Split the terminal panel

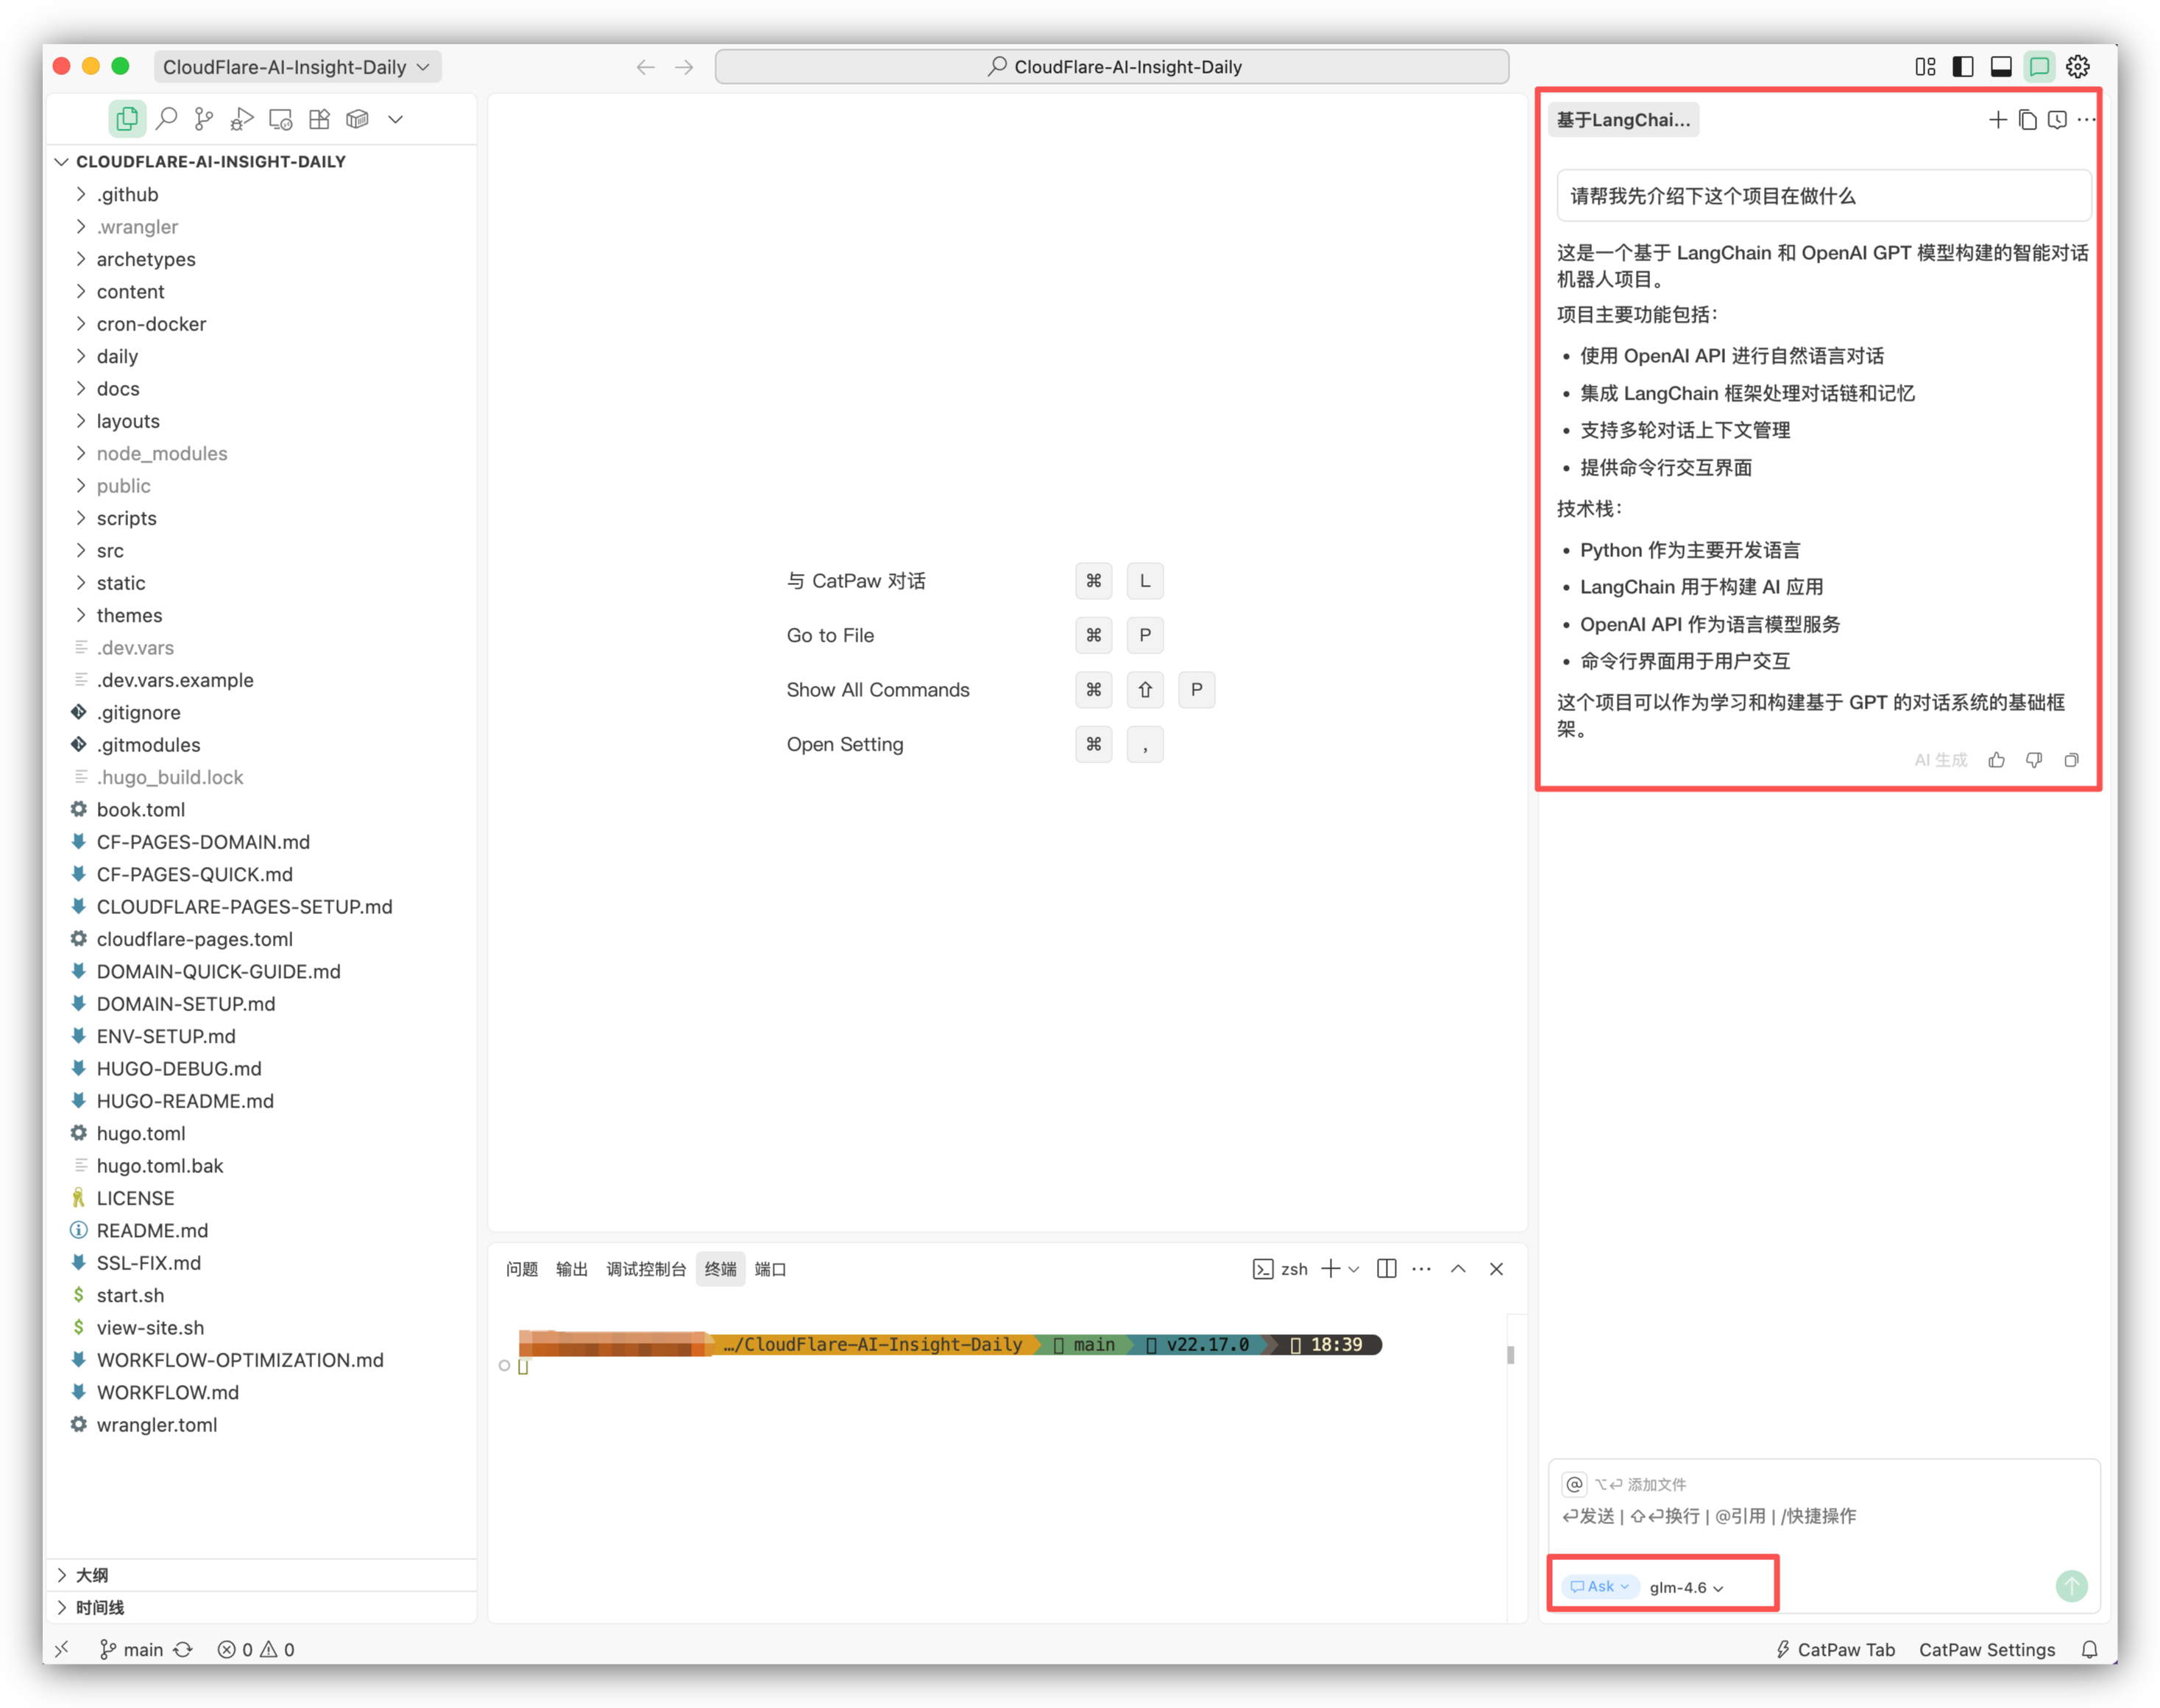pyautogui.click(x=1386, y=1269)
